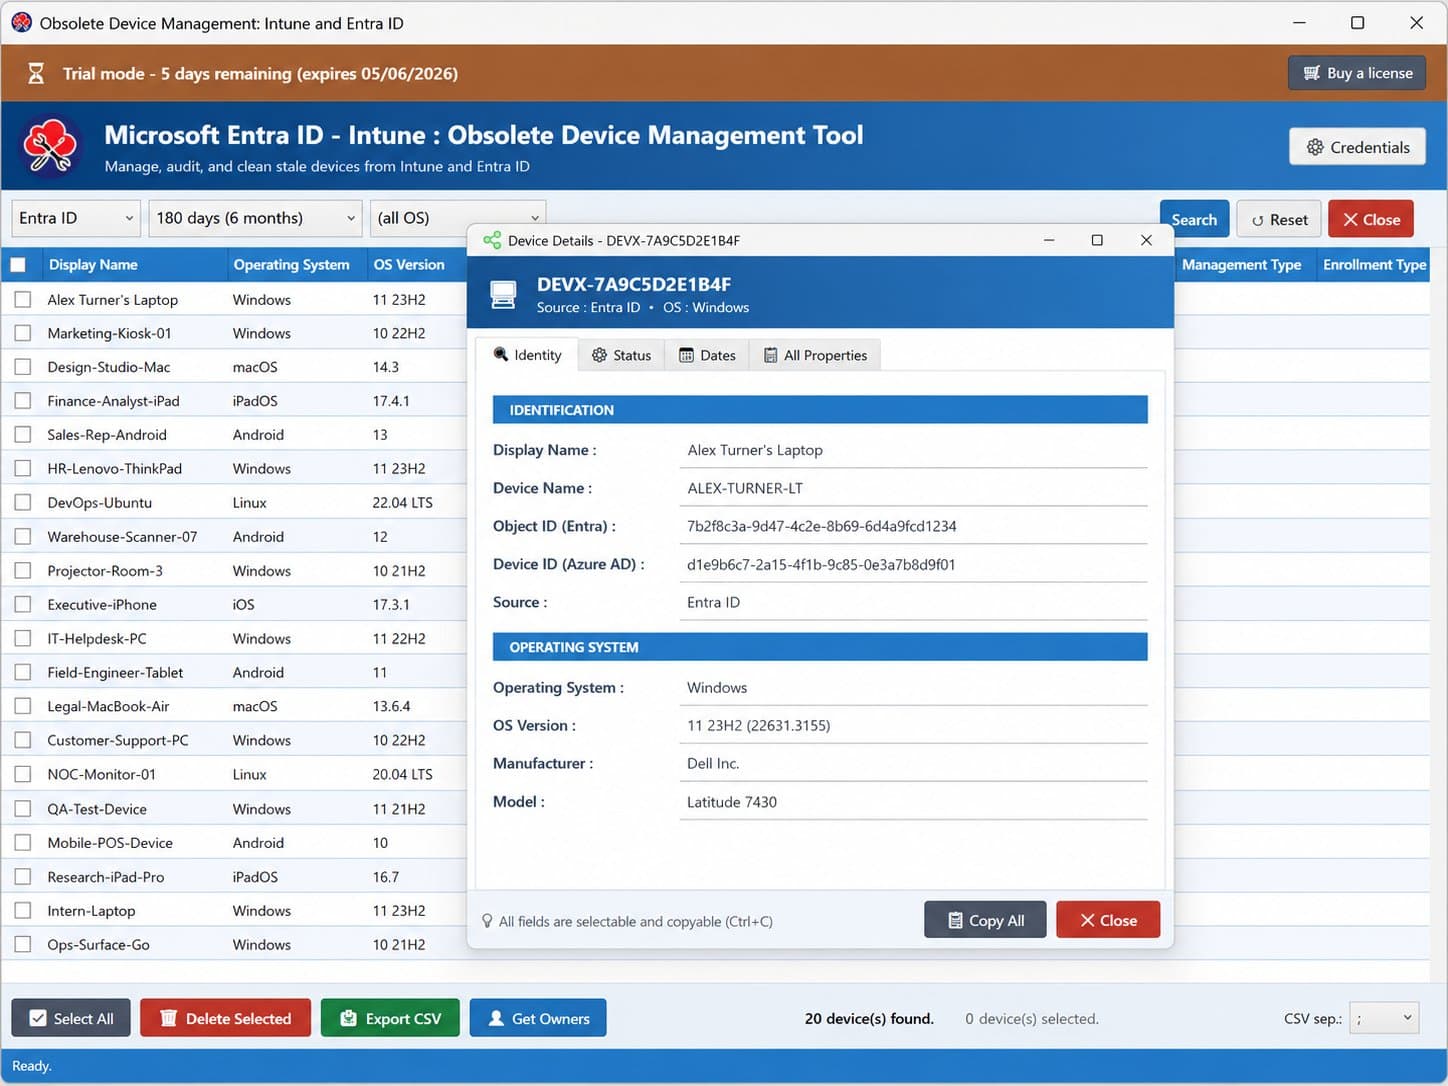Click the gear icon in Credentials button
Viewport: 1448px width, 1086px height.
pos(1315,147)
